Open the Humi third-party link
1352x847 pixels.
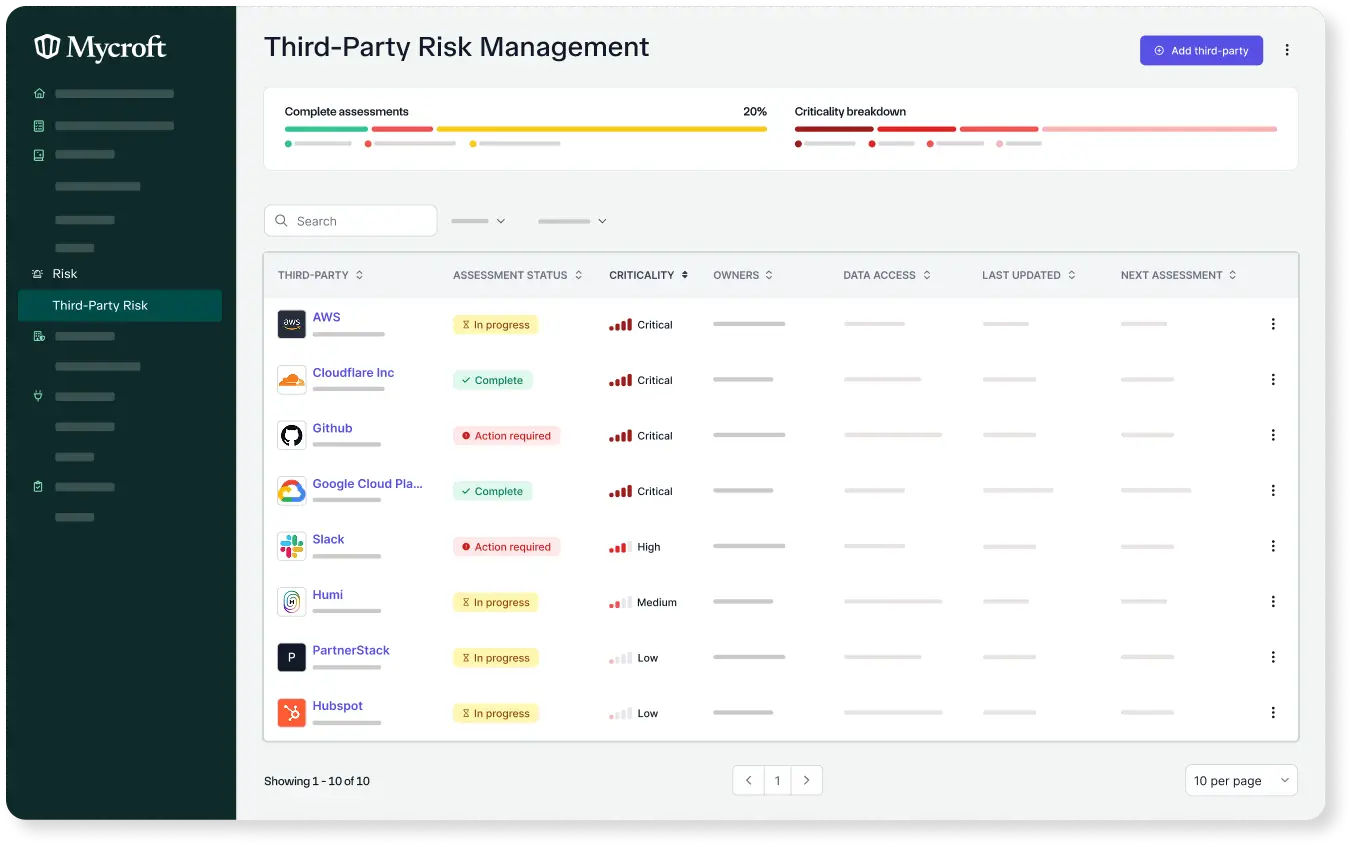point(328,595)
